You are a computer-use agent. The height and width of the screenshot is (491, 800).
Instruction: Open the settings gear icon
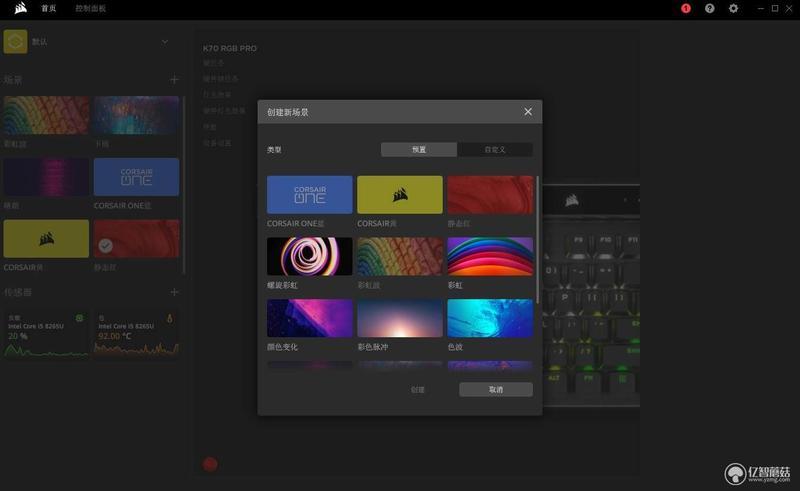coord(733,8)
